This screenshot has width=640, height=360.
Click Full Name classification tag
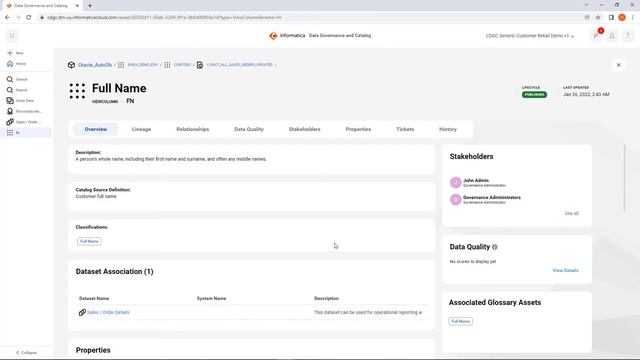(x=89, y=241)
